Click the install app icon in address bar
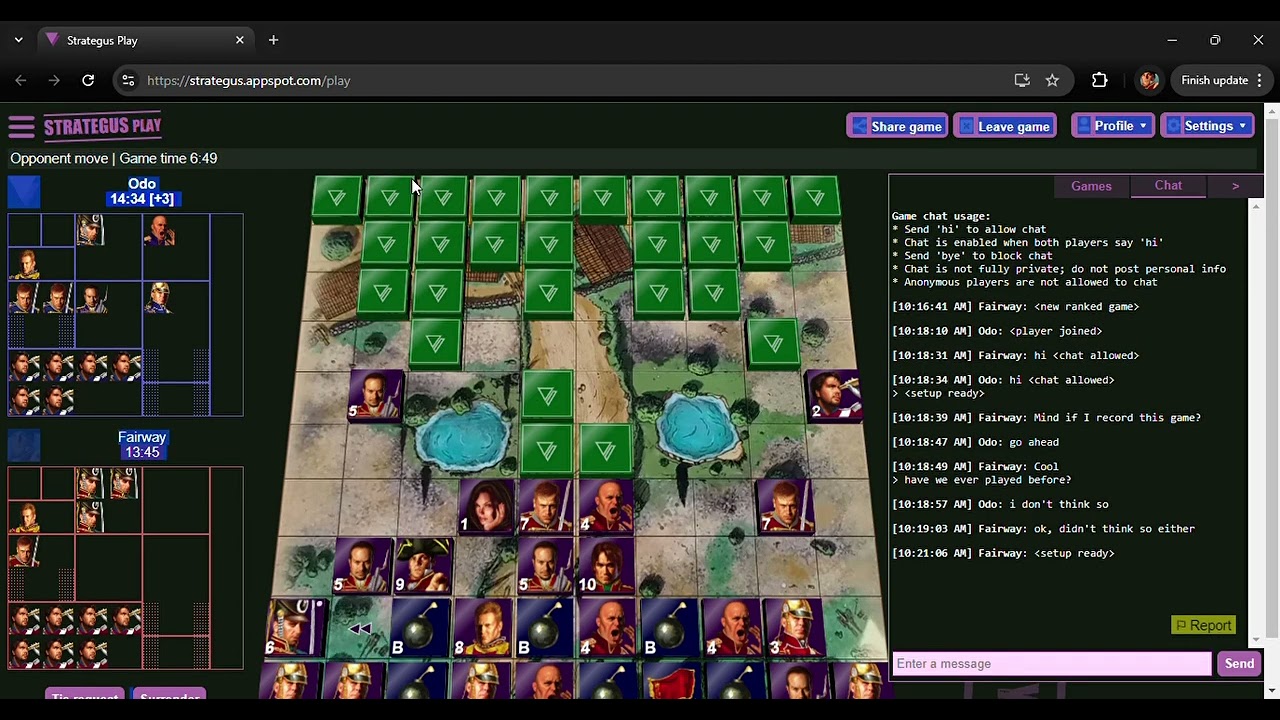The width and height of the screenshot is (1280, 720). pyautogui.click(x=1022, y=80)
